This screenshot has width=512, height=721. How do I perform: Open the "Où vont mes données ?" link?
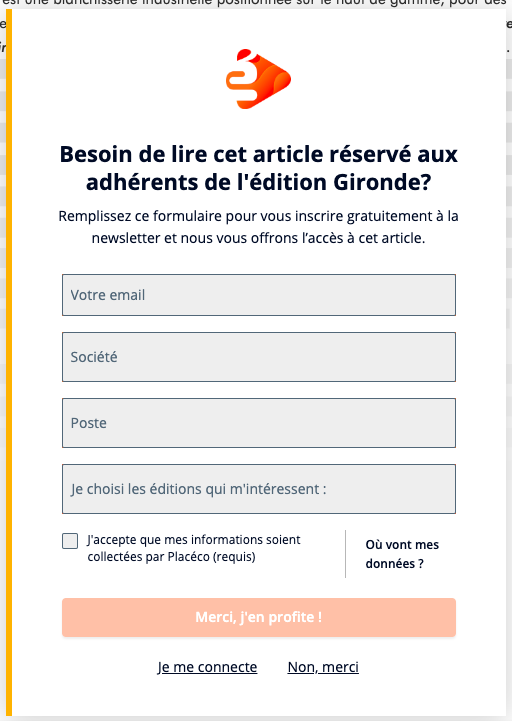pos(402,554)
